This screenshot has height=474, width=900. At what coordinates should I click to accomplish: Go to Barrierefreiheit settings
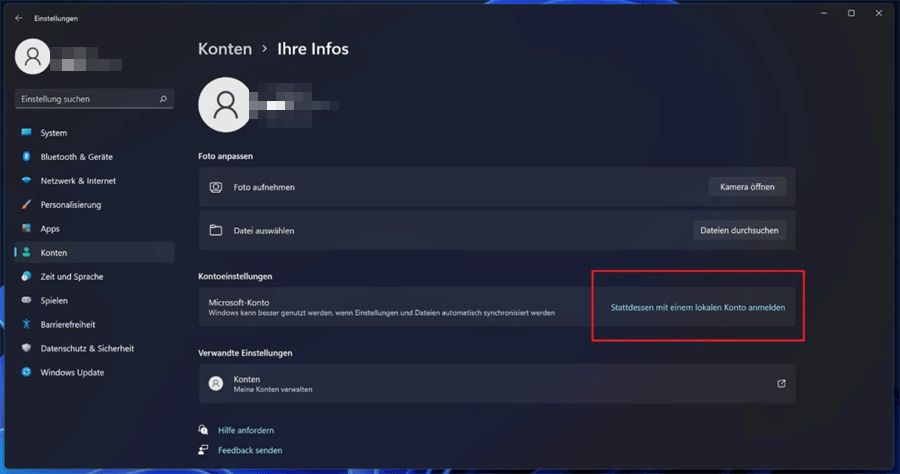point(94,324)
